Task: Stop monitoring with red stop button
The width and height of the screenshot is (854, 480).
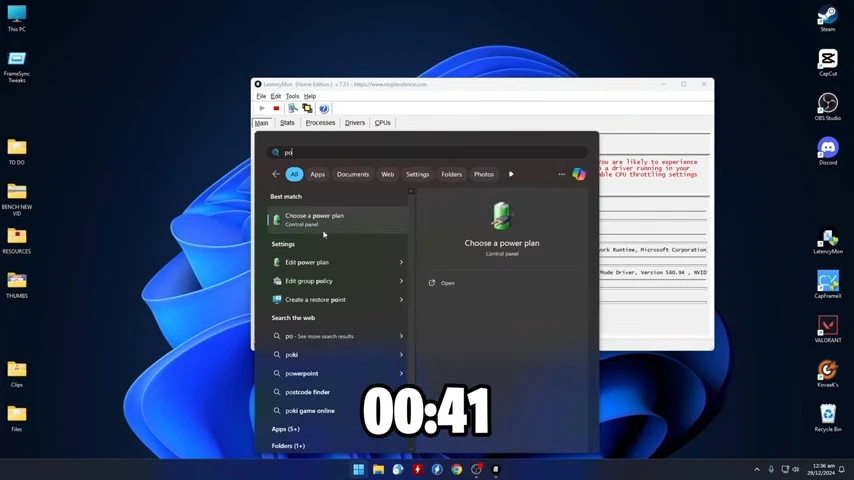Action: tap(276, 108)
